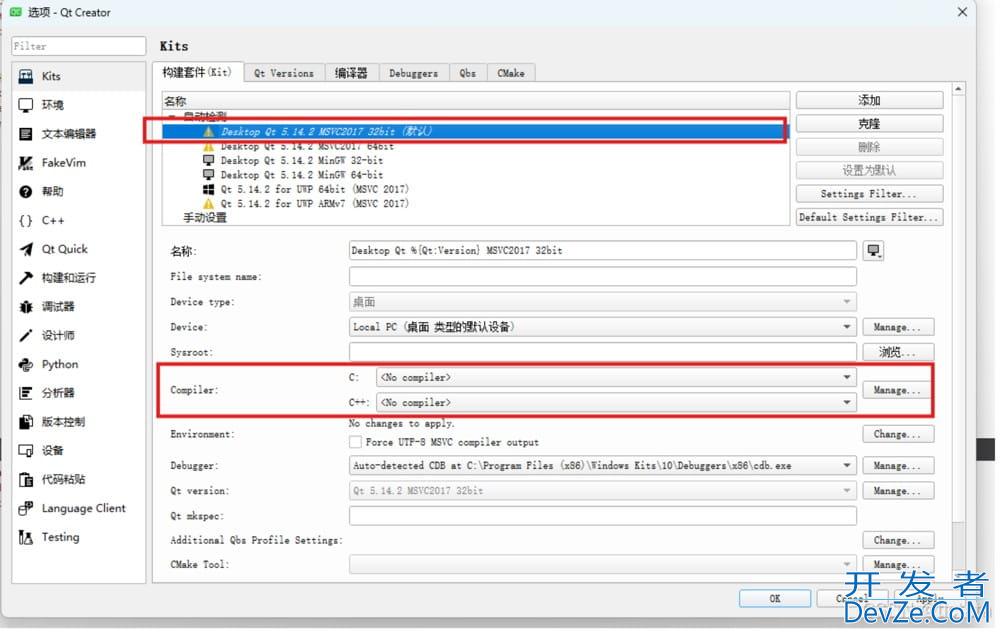The height and width of the screenshot is (634, 1000).
Task: Open the 设计师 settings category
Action: [x=79, y=336]
